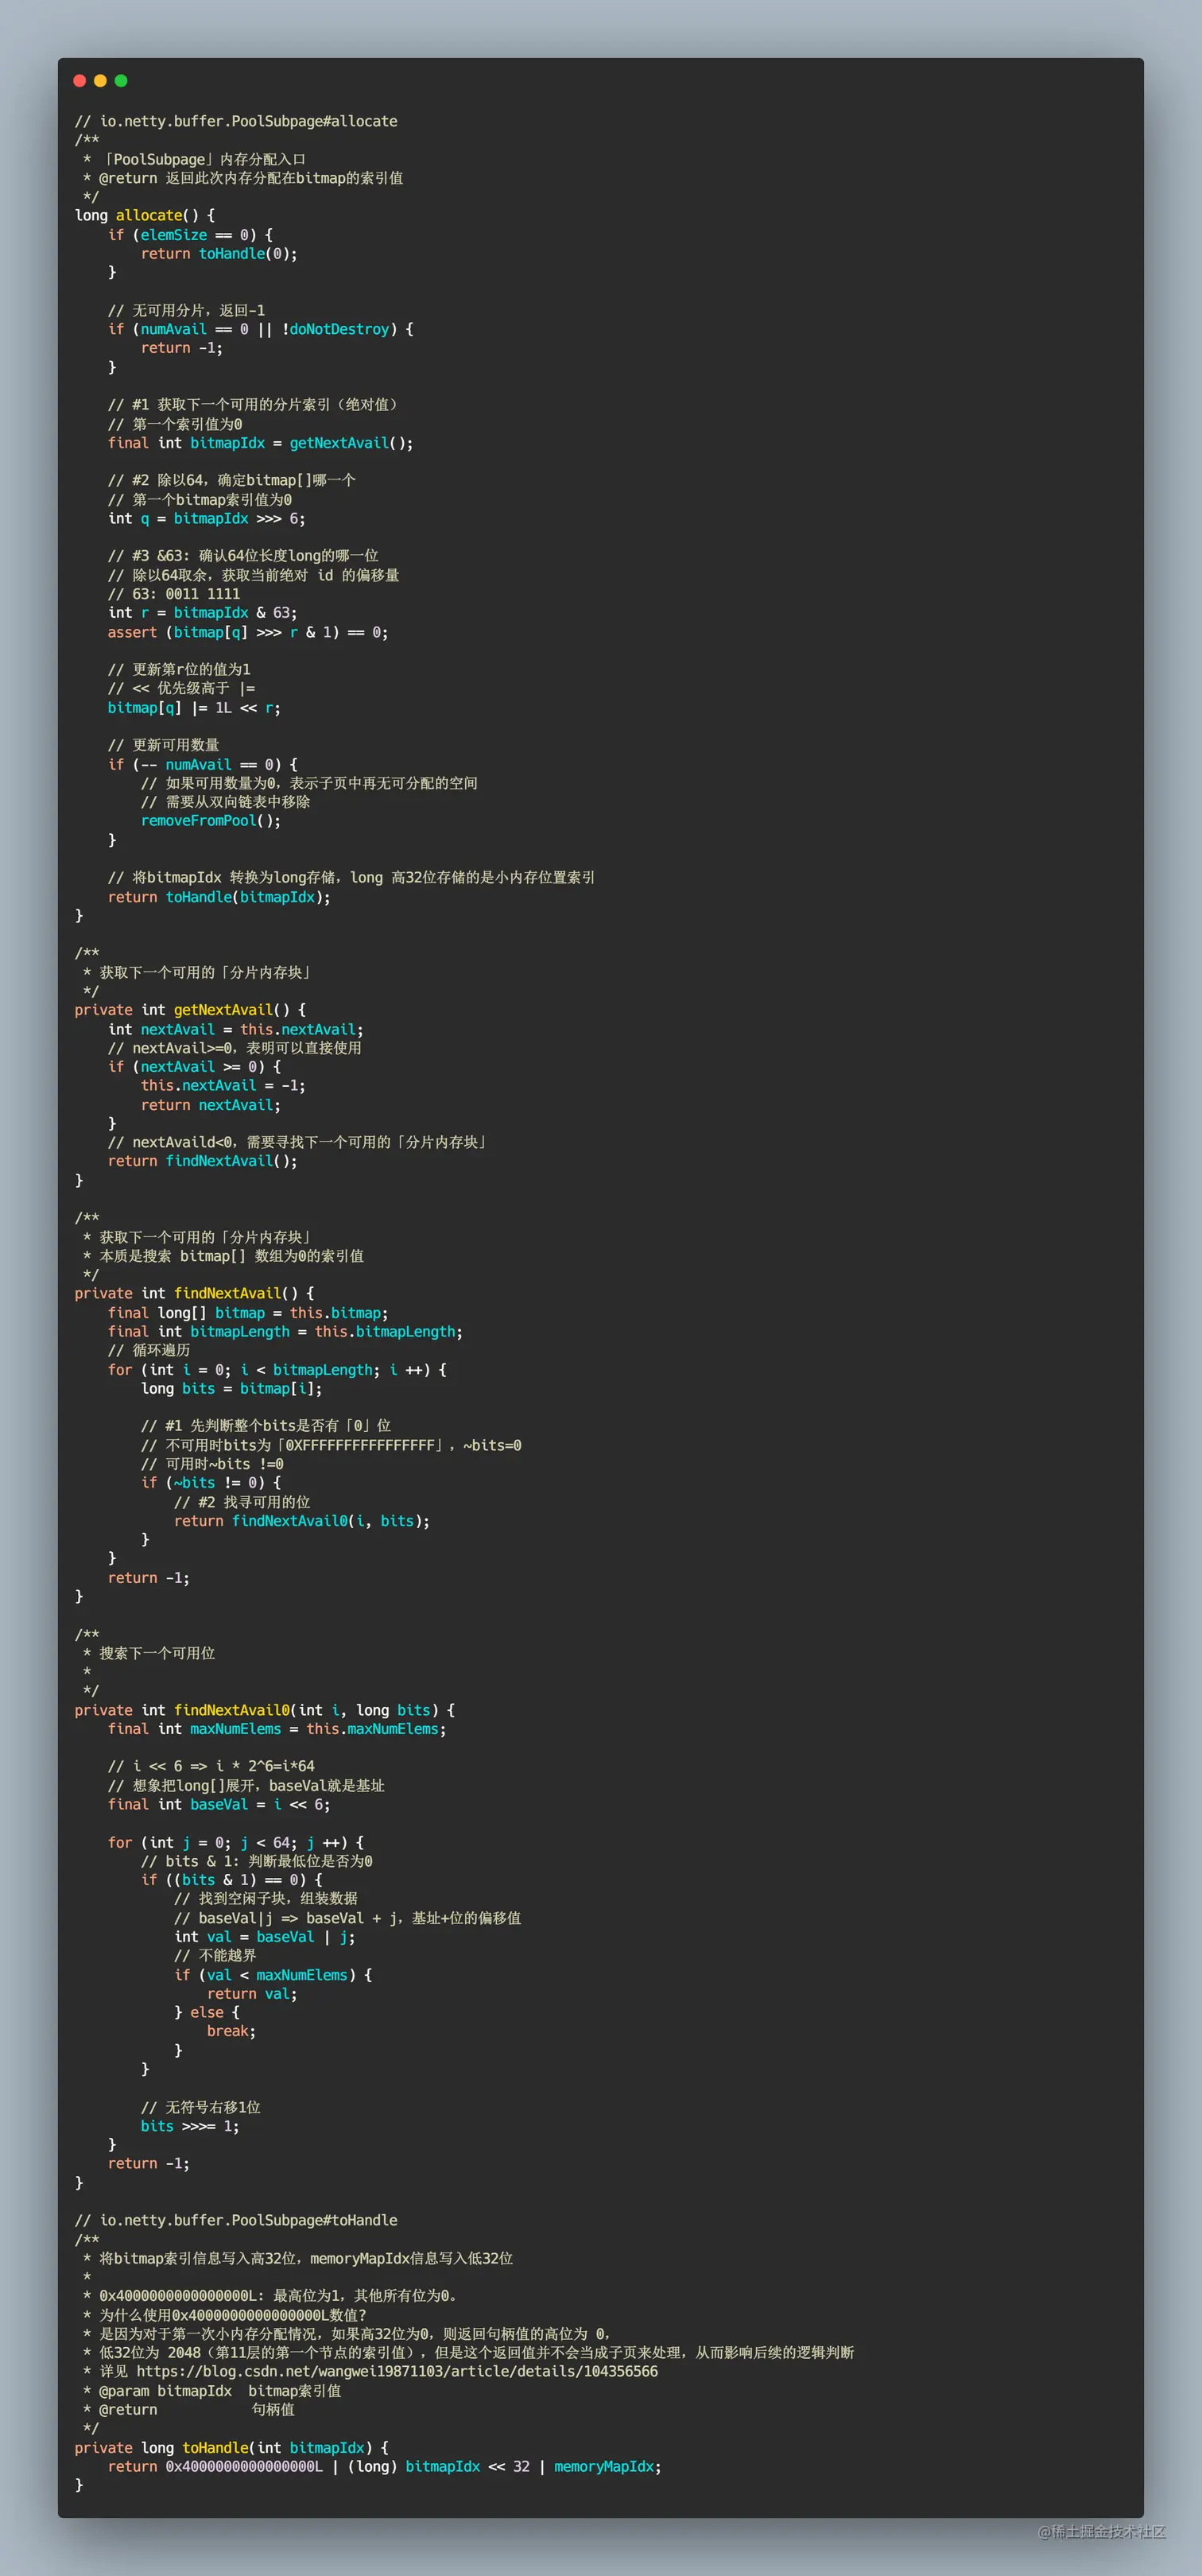1202x2576 pixels.
Task: Click the green maximize dot
Action: [x=121, y=81]
